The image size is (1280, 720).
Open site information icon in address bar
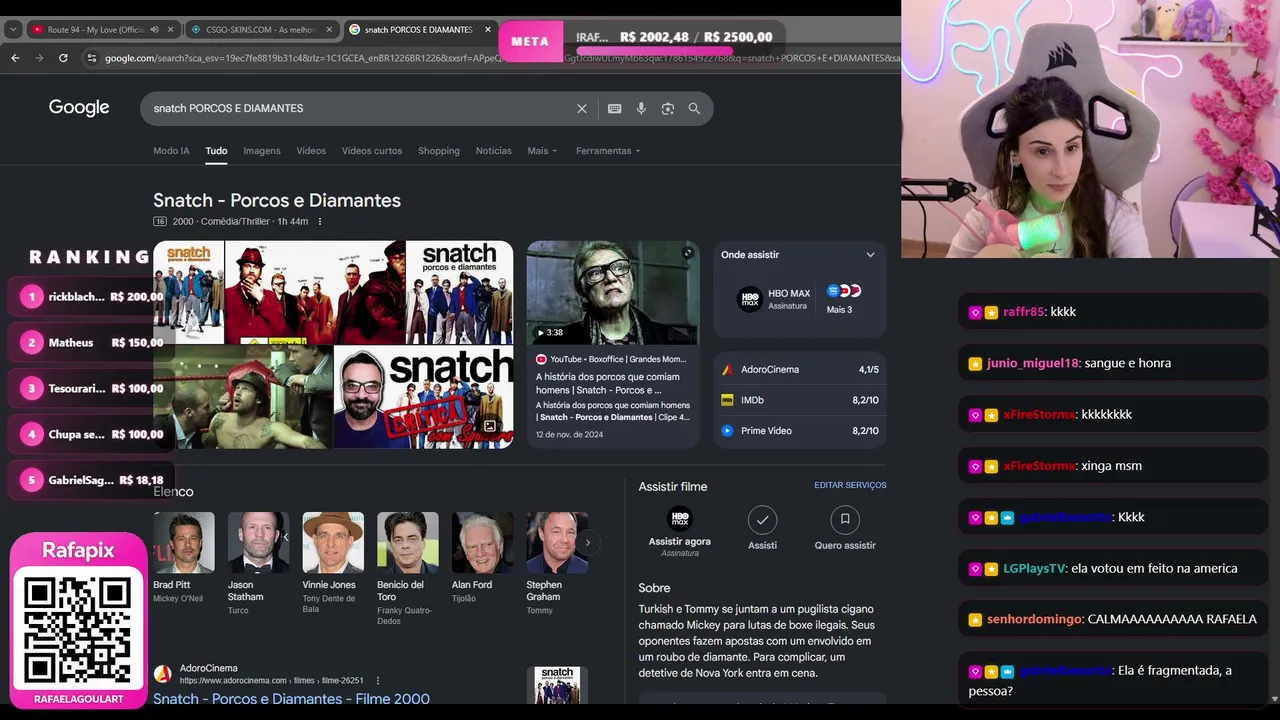93,58
